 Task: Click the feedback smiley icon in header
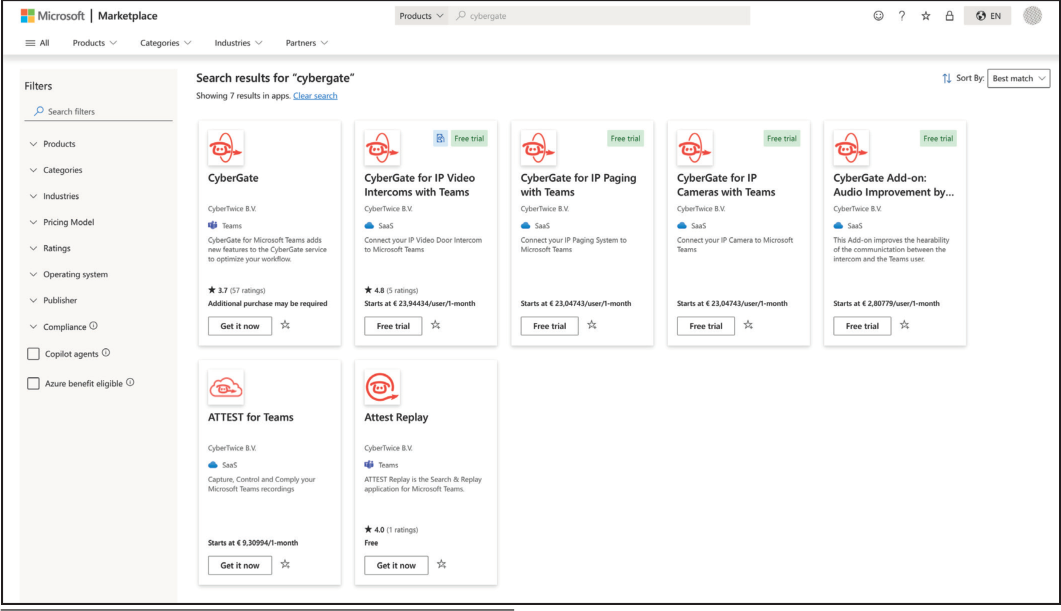878,16
